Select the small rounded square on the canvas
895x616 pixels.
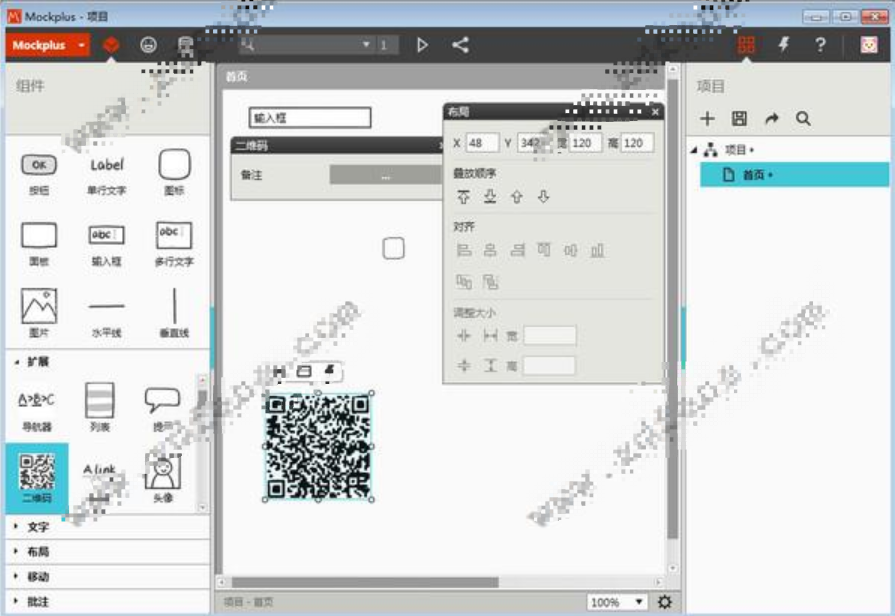(x=393, y=248)
